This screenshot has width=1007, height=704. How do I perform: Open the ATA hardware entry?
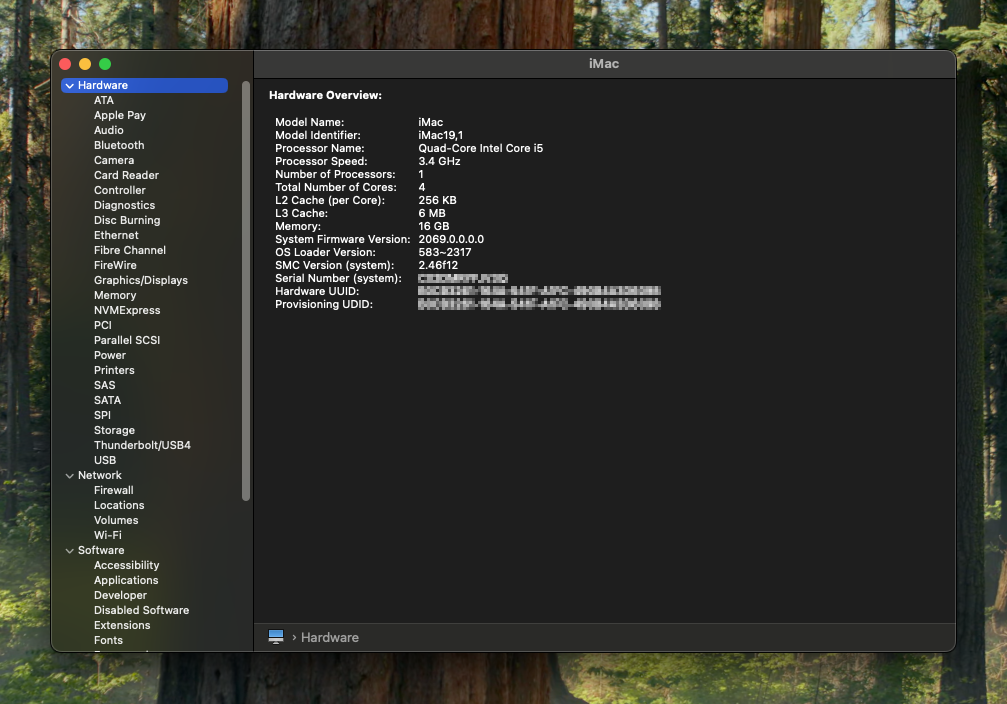tap(103, 100)
